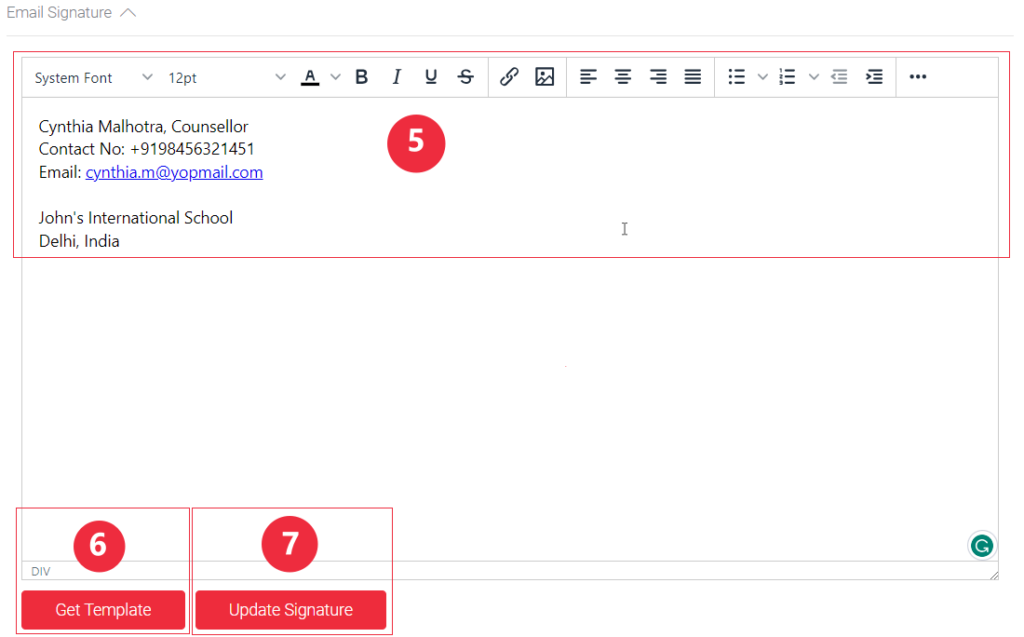Open the cynthia.m@yopmail.com email link
This screenshot has width=1024, height=637.
coord(174,172)
